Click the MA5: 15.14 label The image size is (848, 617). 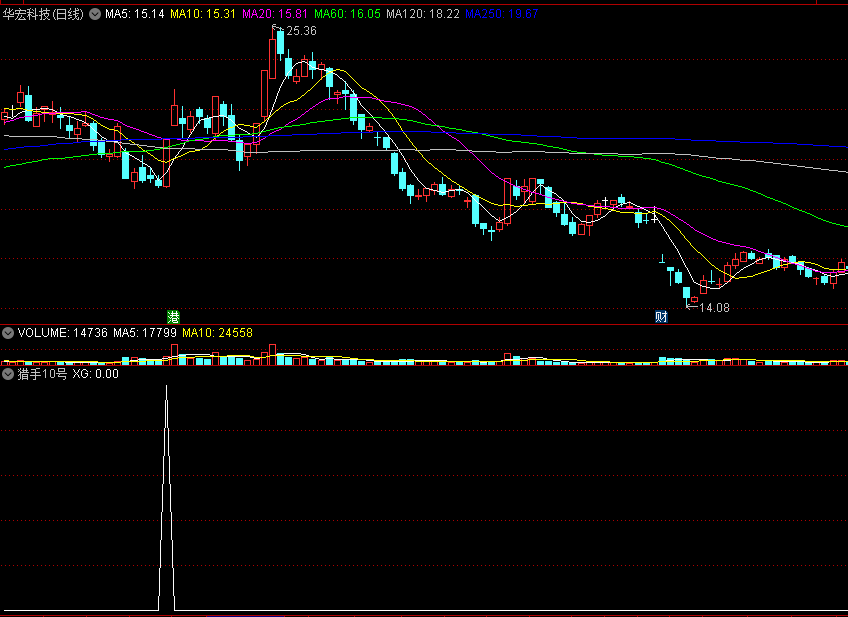tap(135, 14)
